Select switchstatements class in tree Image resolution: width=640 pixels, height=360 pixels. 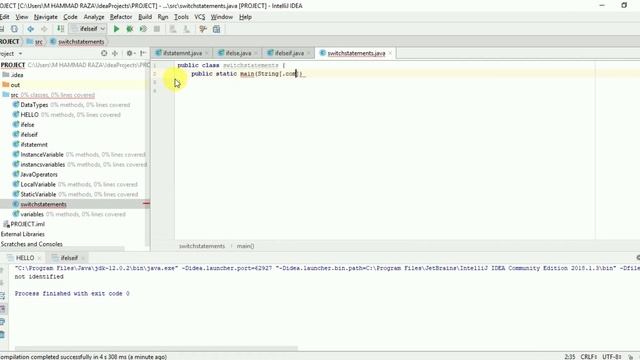pos(43,204)
